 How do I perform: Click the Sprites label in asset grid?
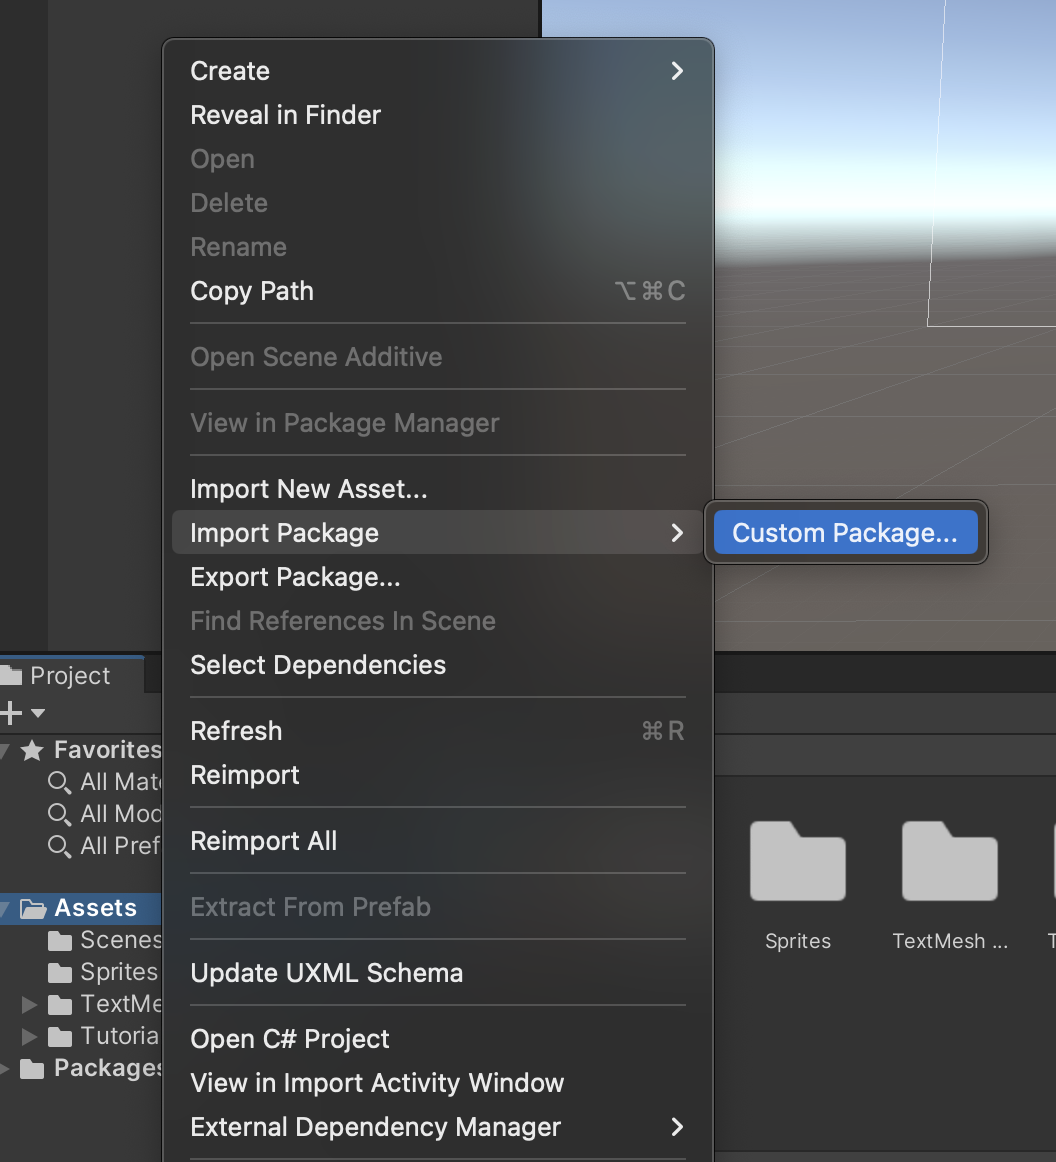click(797, 941)
